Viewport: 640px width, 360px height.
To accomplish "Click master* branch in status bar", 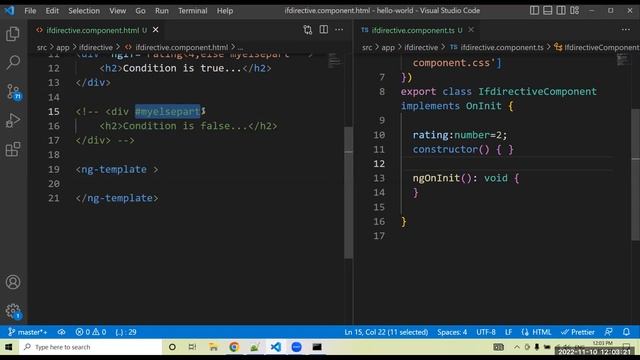I will [28, 332].
